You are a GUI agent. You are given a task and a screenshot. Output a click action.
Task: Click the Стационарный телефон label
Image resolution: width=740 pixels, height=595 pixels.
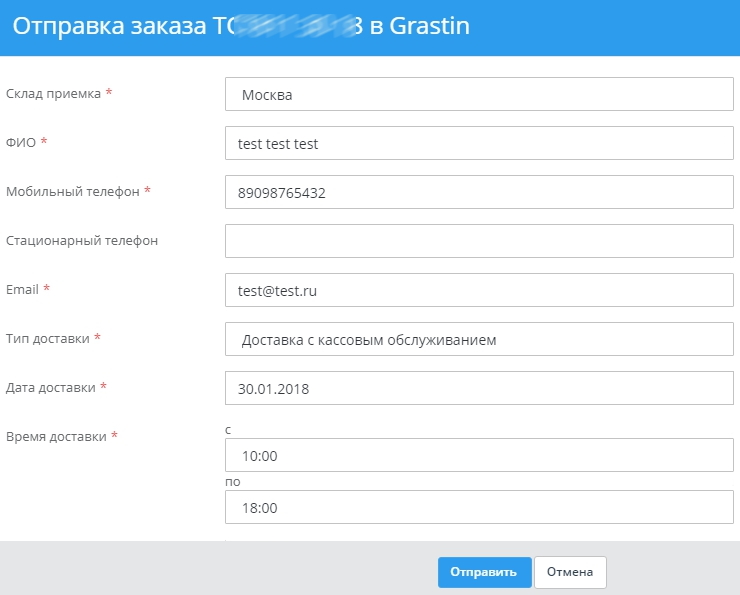tap(82, 240)
